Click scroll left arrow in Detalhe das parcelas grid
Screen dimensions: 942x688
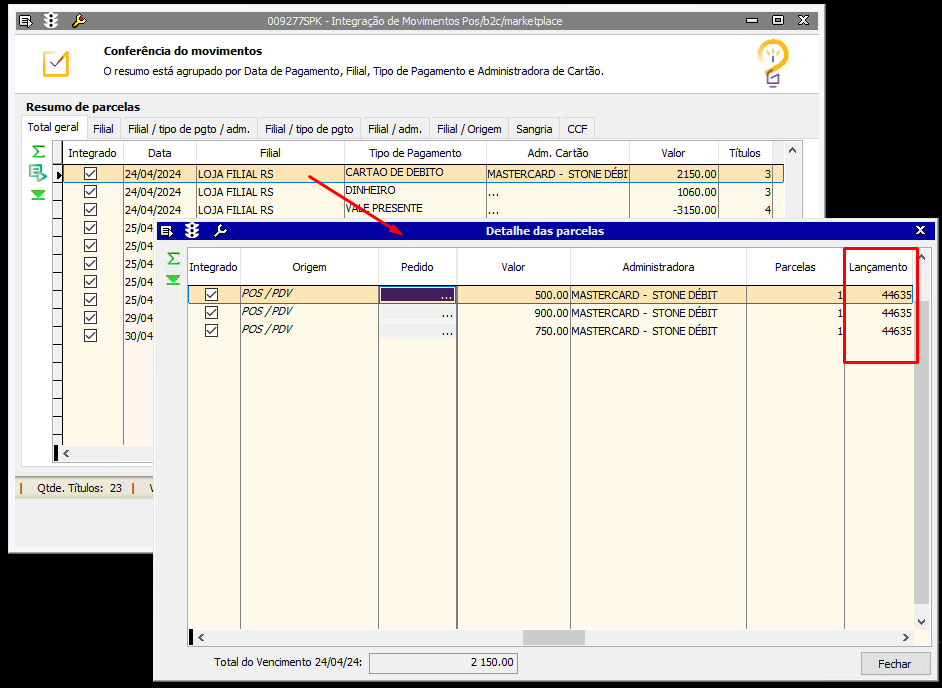point(201,637)
